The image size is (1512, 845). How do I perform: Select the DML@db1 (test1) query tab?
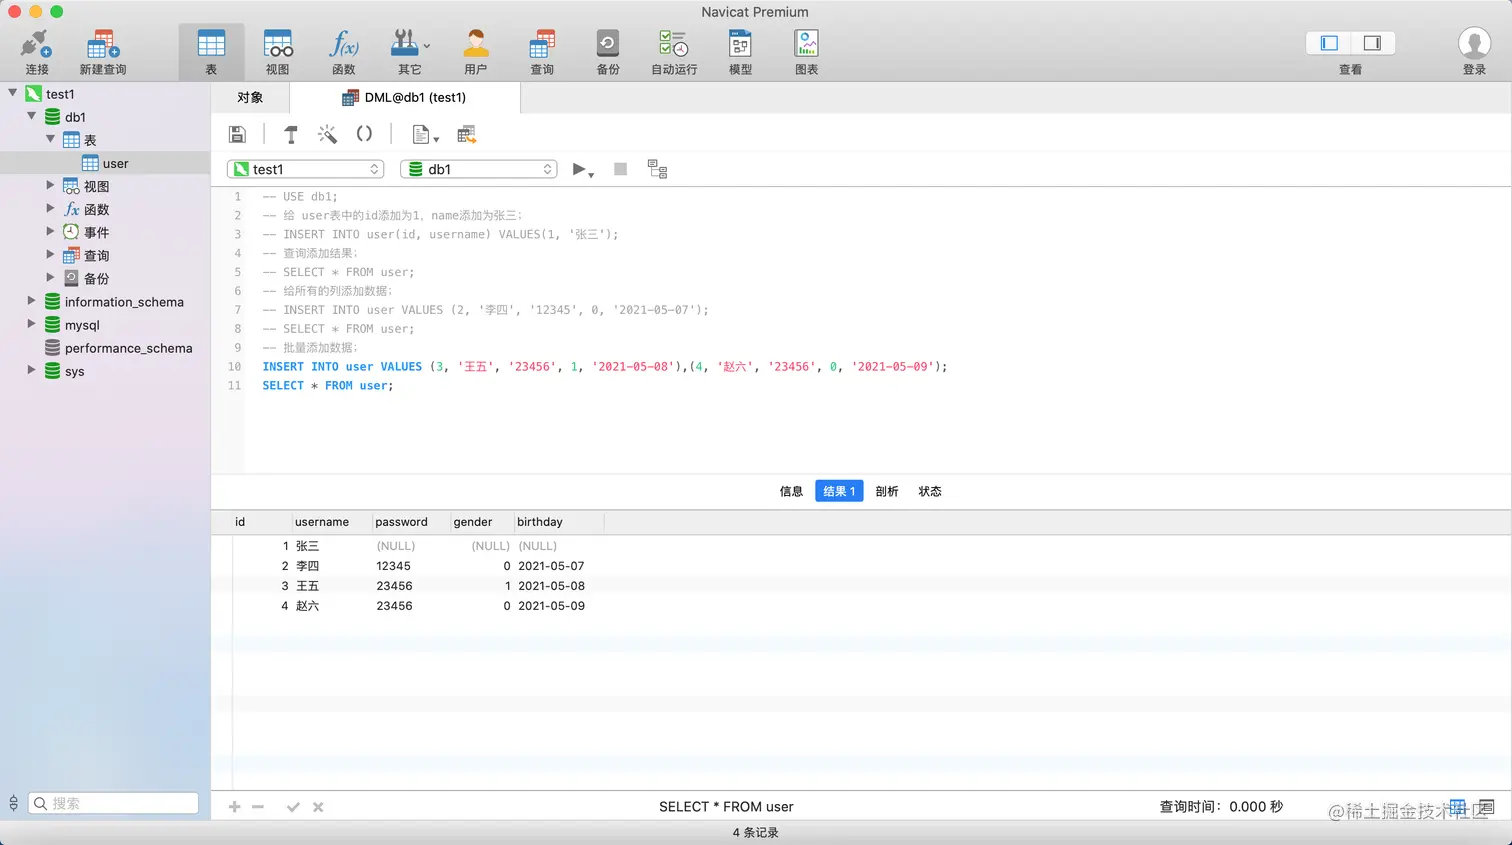click(x=405, y=97)
